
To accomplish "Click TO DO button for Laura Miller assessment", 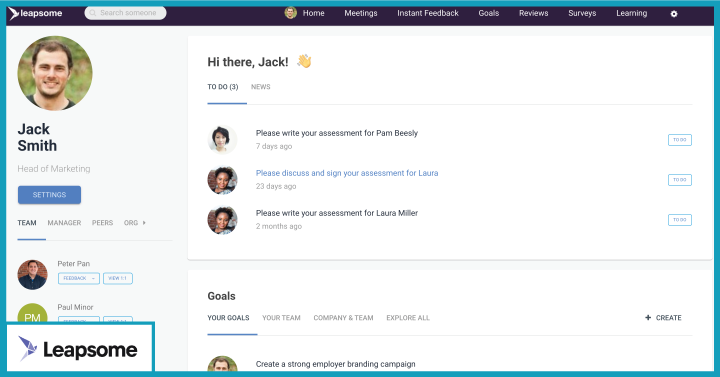I will tap(680, 220).
